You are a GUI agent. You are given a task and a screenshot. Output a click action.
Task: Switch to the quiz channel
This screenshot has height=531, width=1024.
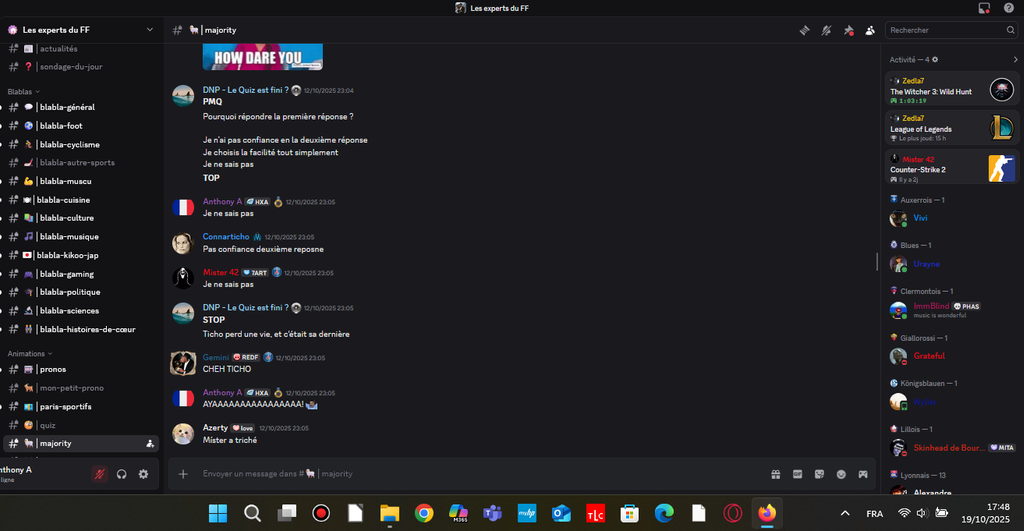(81, 425)
